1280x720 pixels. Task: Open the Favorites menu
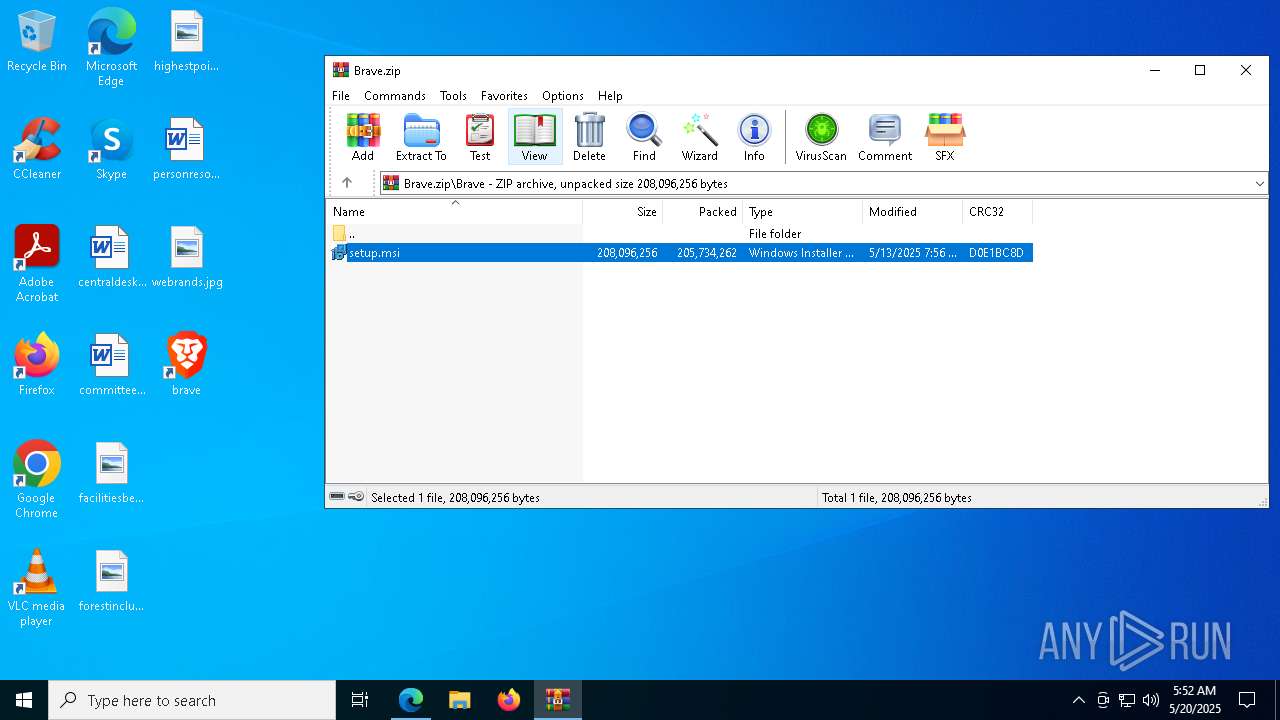click(x=504, y=96)
